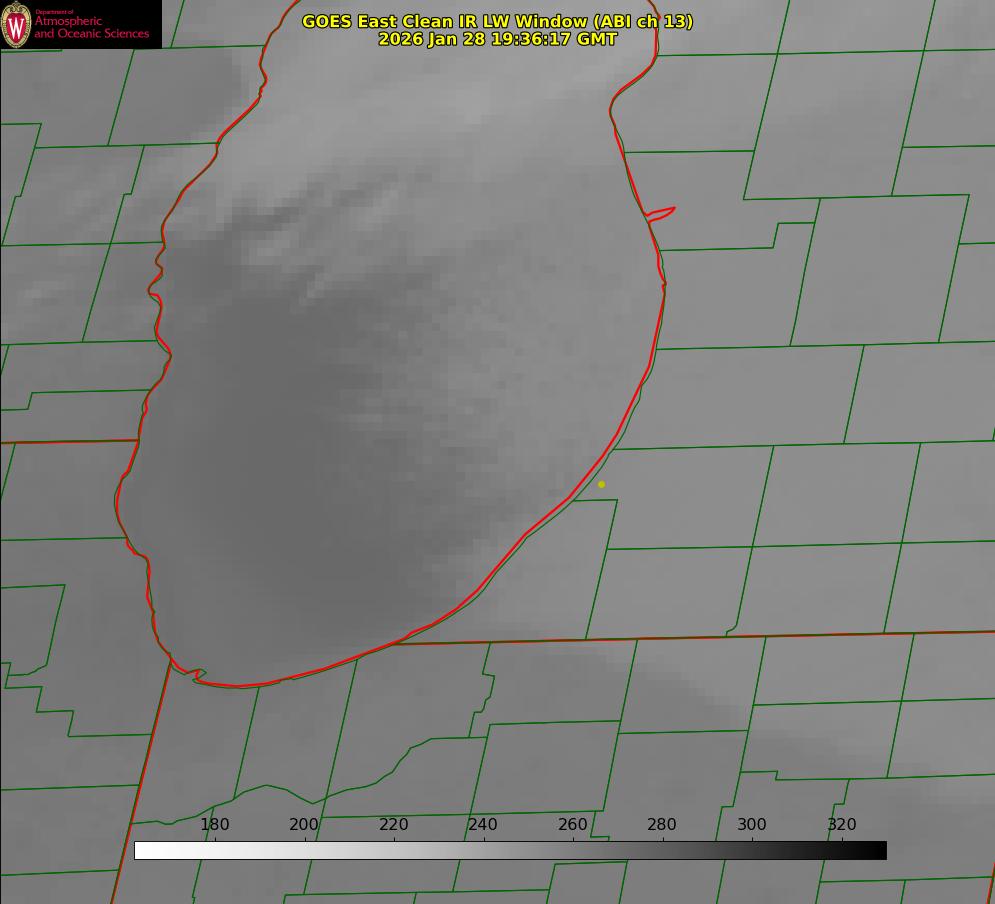Select the 220 value on the temperature scale
This screenshot has height=904, width=995.
point(394,824)
